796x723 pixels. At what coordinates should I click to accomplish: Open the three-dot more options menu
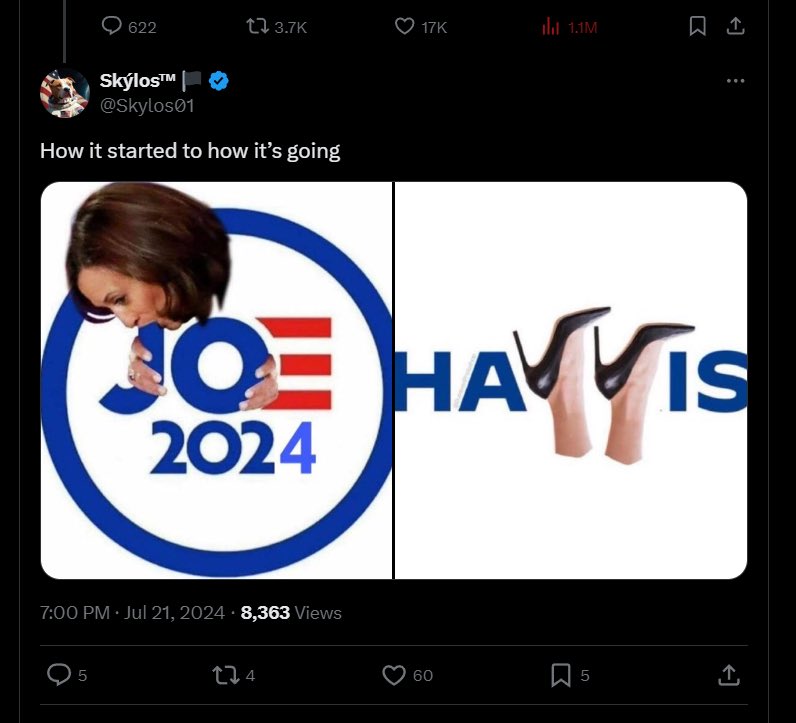(x=735, y=81)
